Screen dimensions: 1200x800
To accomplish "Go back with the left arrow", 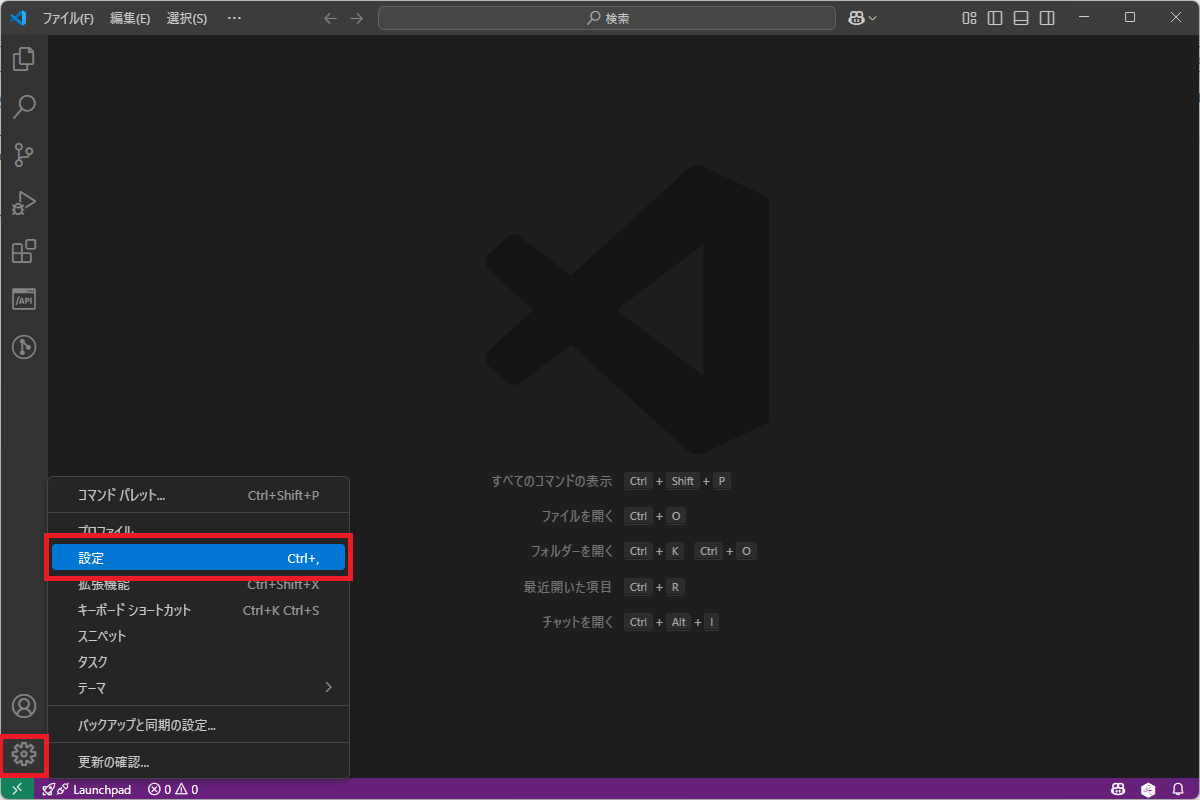I will [x=331, y=18].
